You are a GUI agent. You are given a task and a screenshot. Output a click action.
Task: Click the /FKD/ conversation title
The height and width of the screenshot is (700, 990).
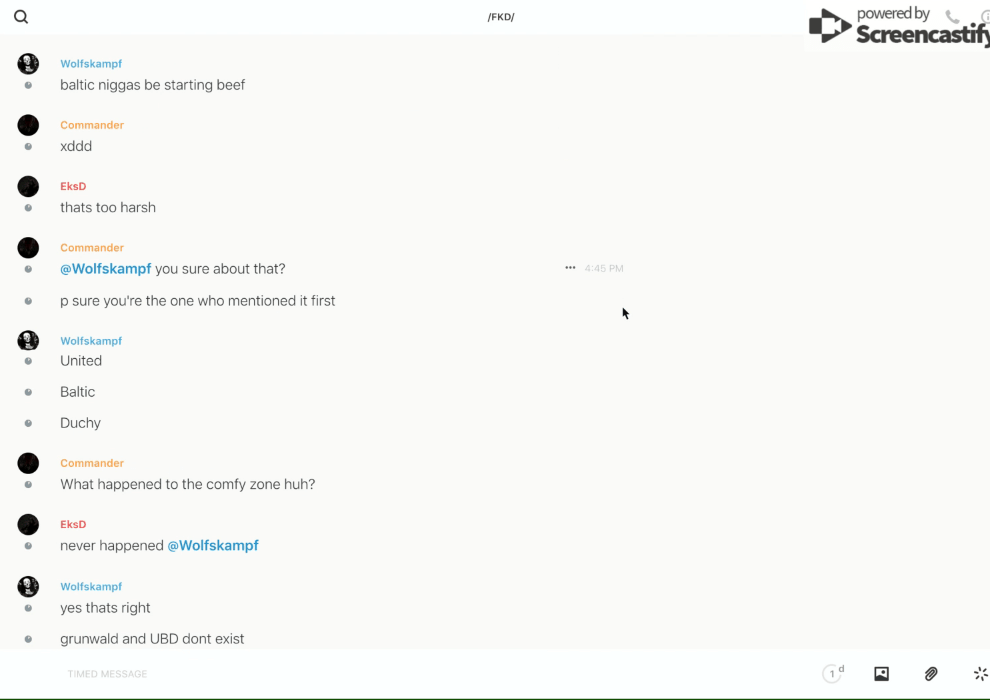(x=501, y=17)
